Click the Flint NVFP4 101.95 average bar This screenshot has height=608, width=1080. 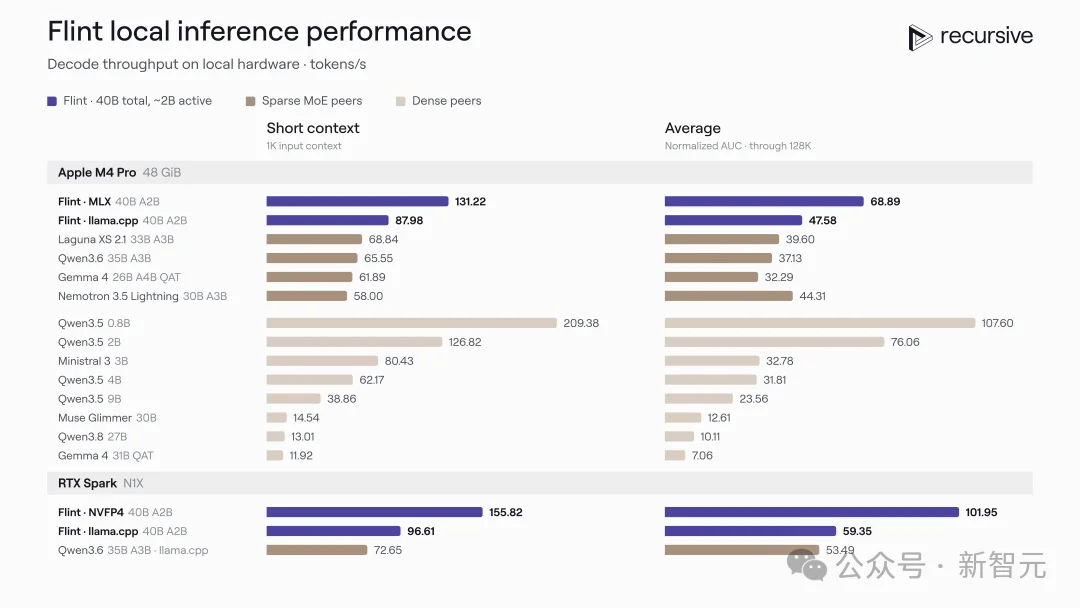tap(811, 512)
